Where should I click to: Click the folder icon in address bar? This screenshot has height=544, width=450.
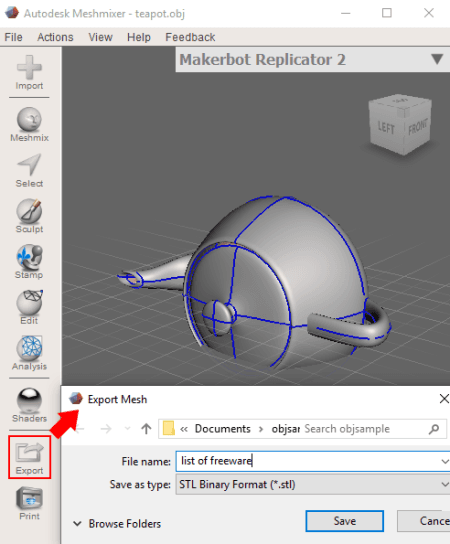(169, 428)
